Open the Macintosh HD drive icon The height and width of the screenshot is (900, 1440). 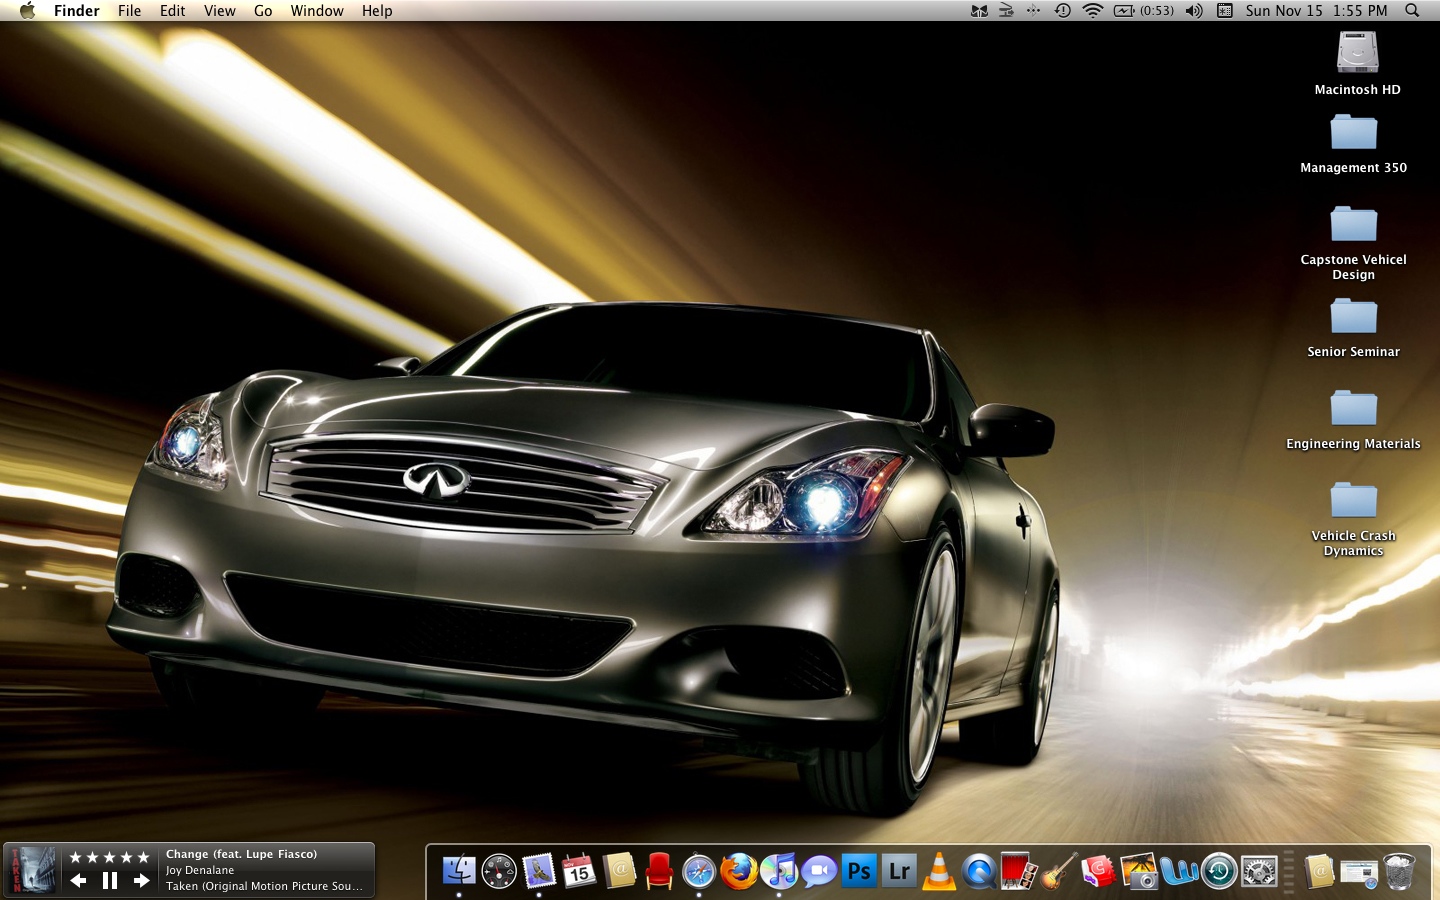click(1357, 53)
